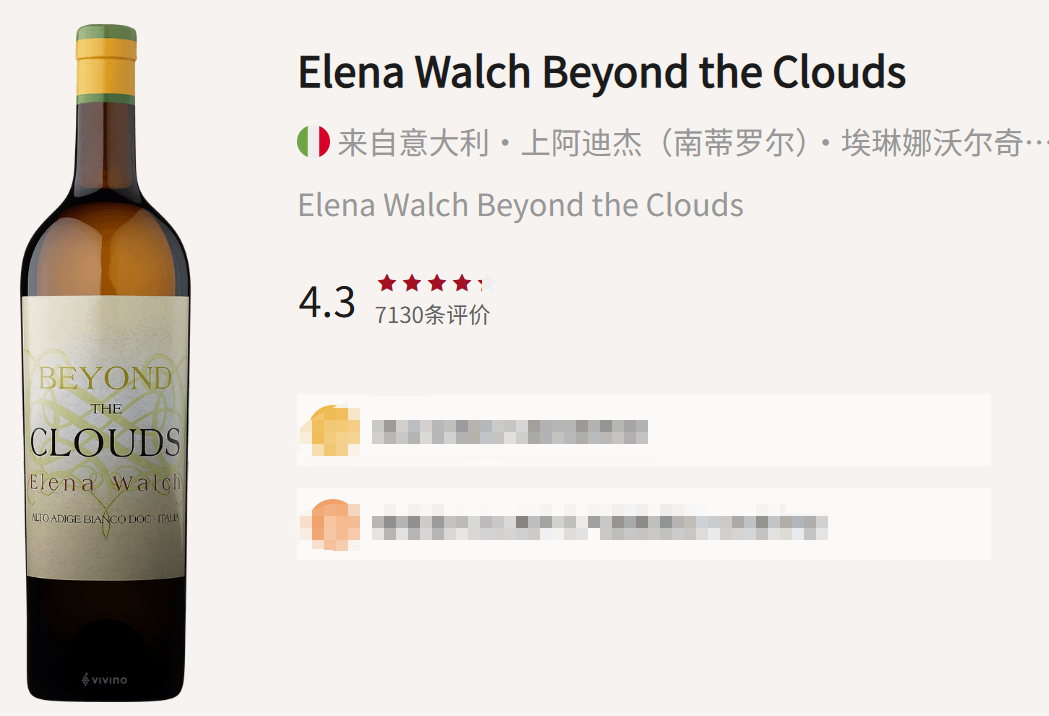Open the 7130条评价 reviews link
The image size is (1049, 716).
coord(432,315)
